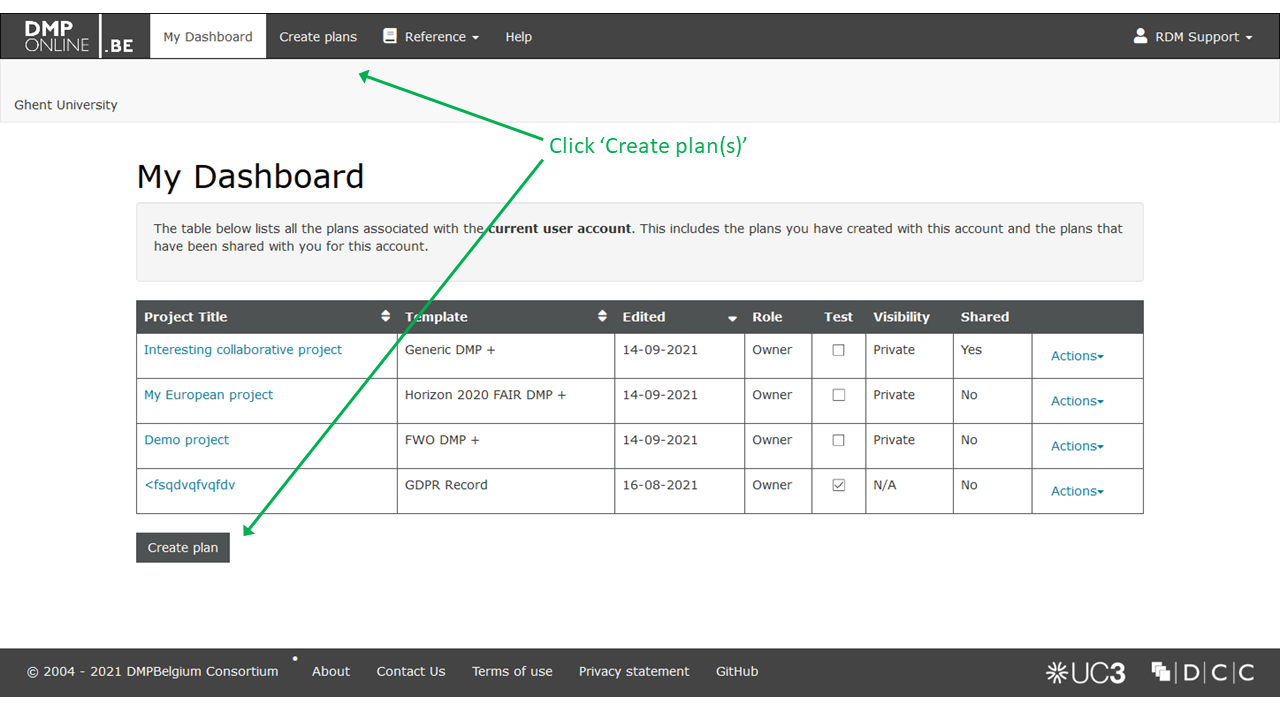Sort table by Template arrows
Image resolution: width=1280 pixels, height=720 pixels.
tap(602, 316)
